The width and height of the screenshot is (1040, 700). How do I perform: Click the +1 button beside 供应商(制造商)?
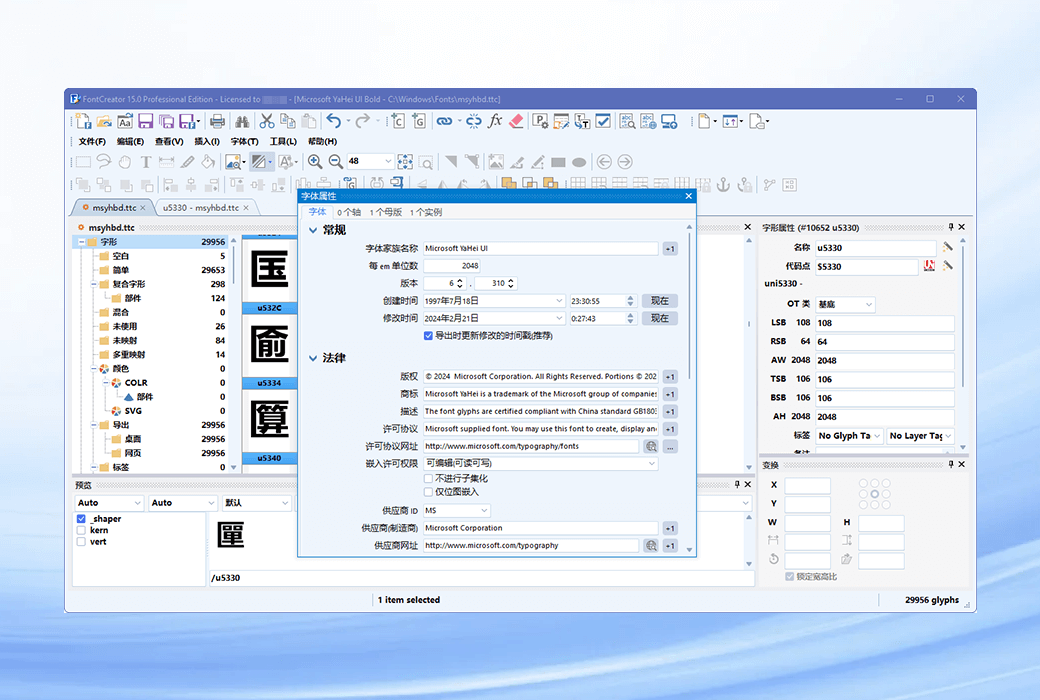670,529
